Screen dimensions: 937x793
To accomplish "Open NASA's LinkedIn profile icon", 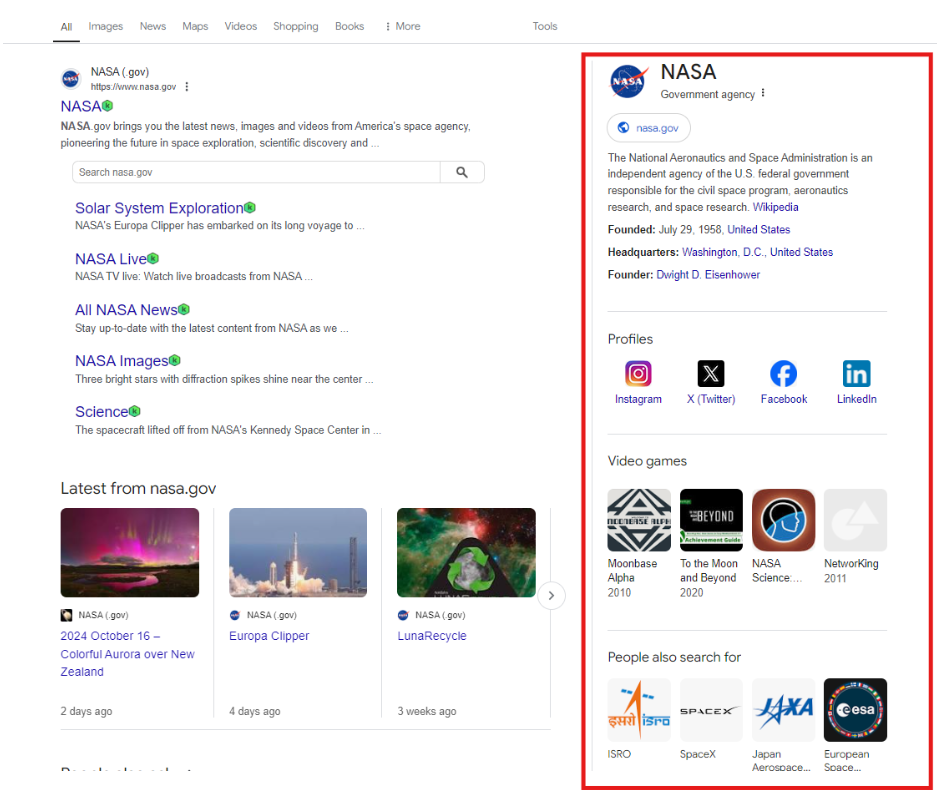I will (856, 373).
